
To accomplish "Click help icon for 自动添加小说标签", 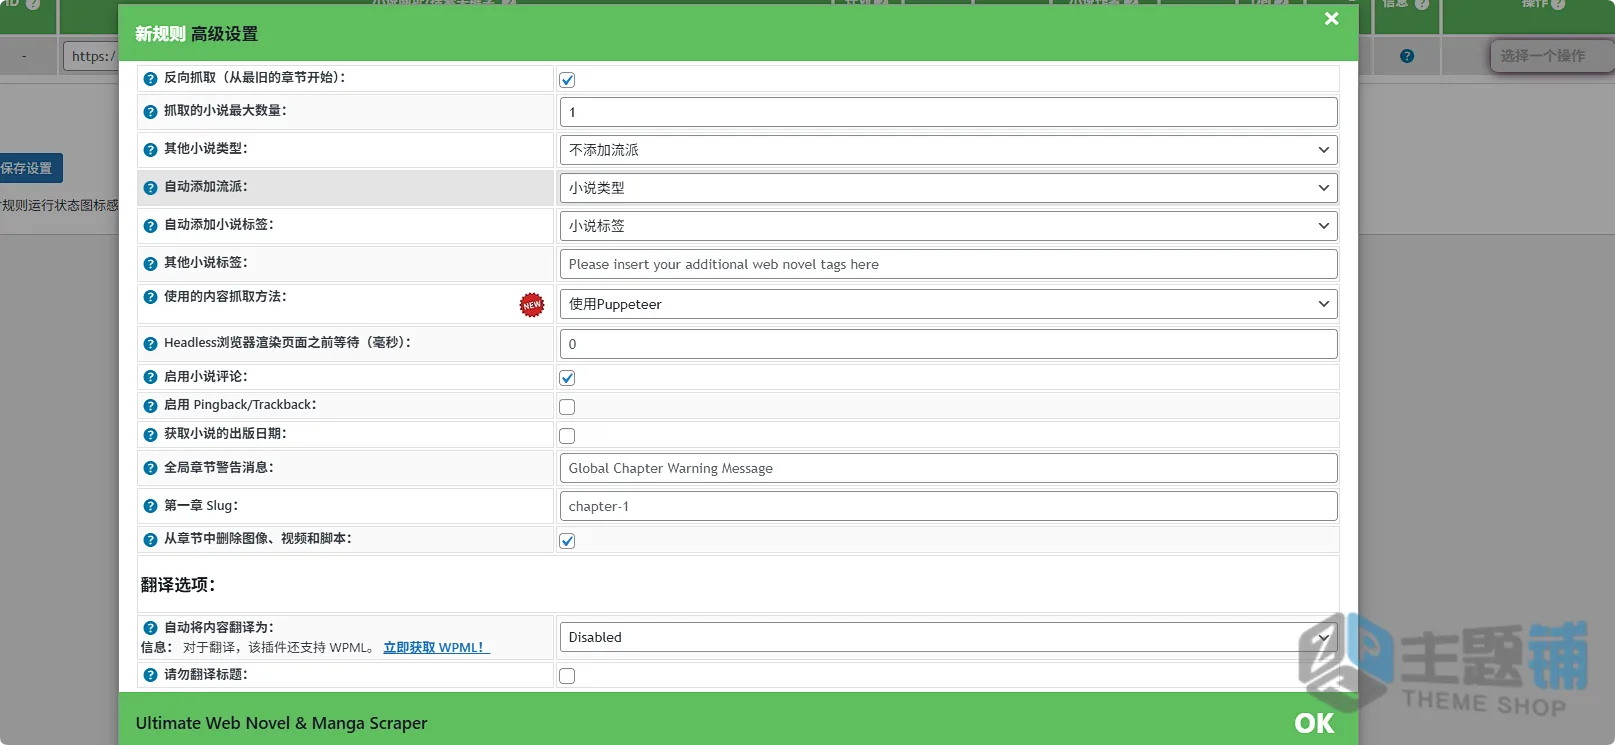I will [150, 226].
